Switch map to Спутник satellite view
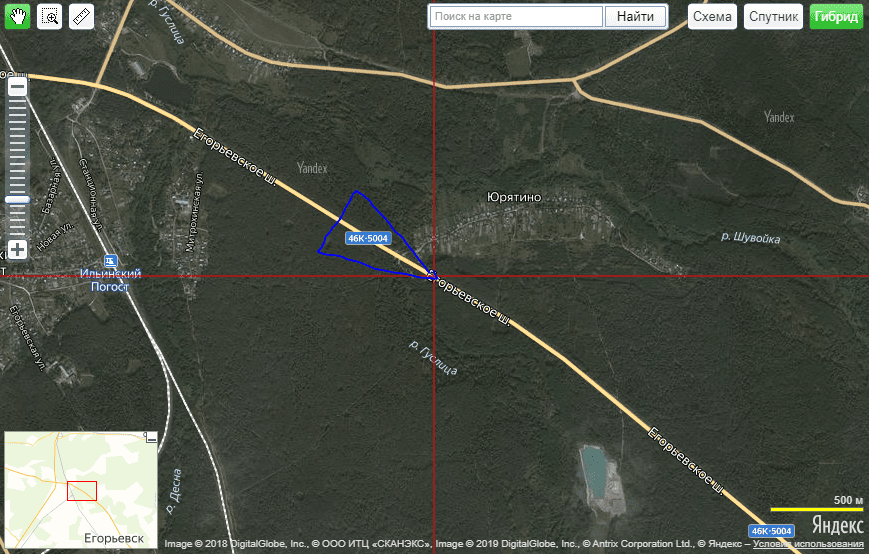The height and width of the screenshot is (555, 869). point(773,17)
